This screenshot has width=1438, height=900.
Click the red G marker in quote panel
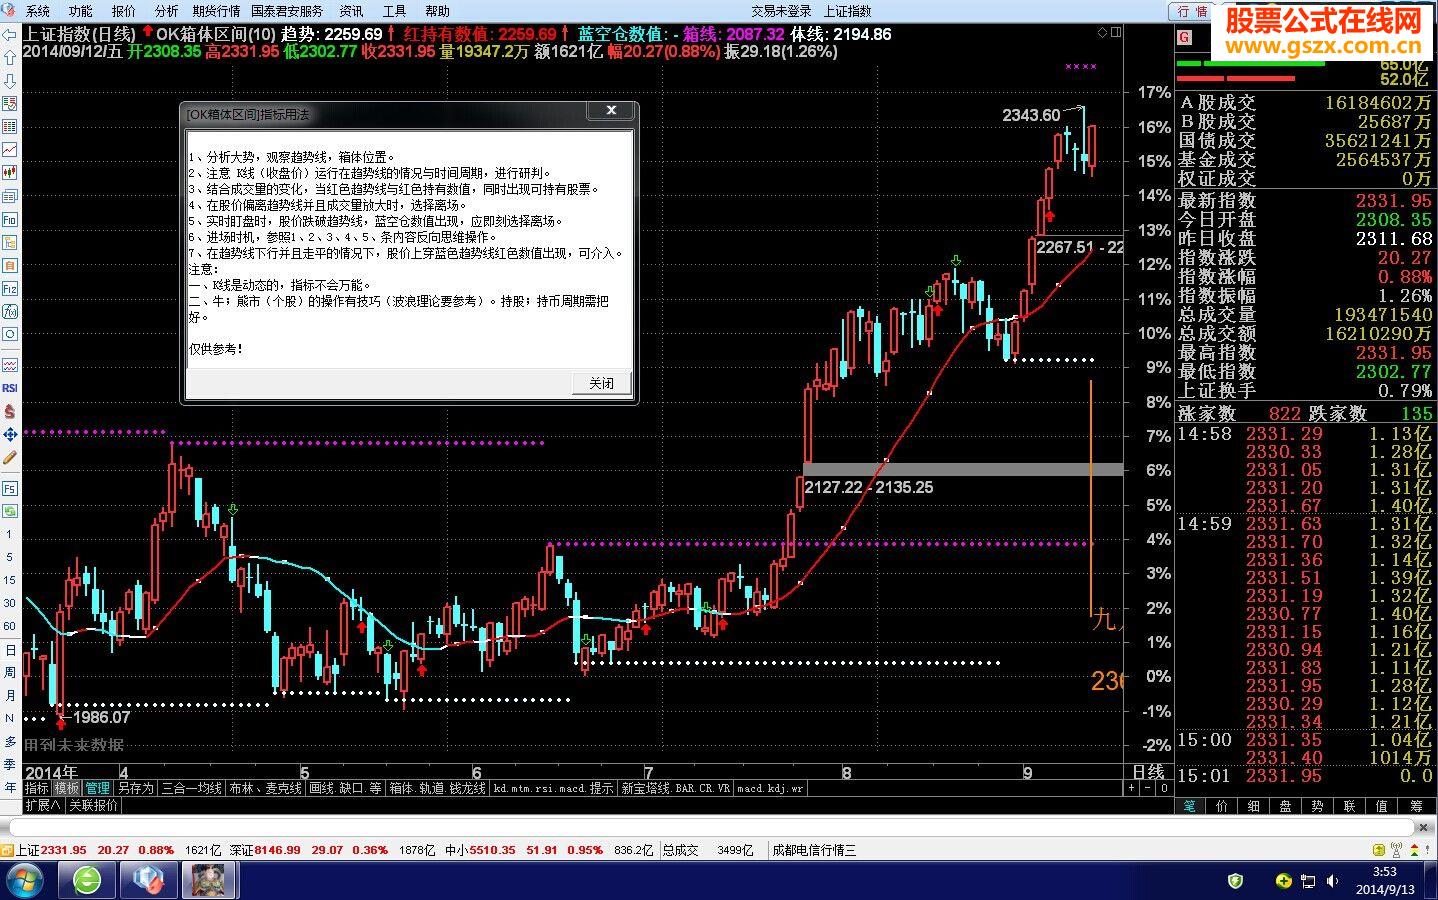point(1185,37)
